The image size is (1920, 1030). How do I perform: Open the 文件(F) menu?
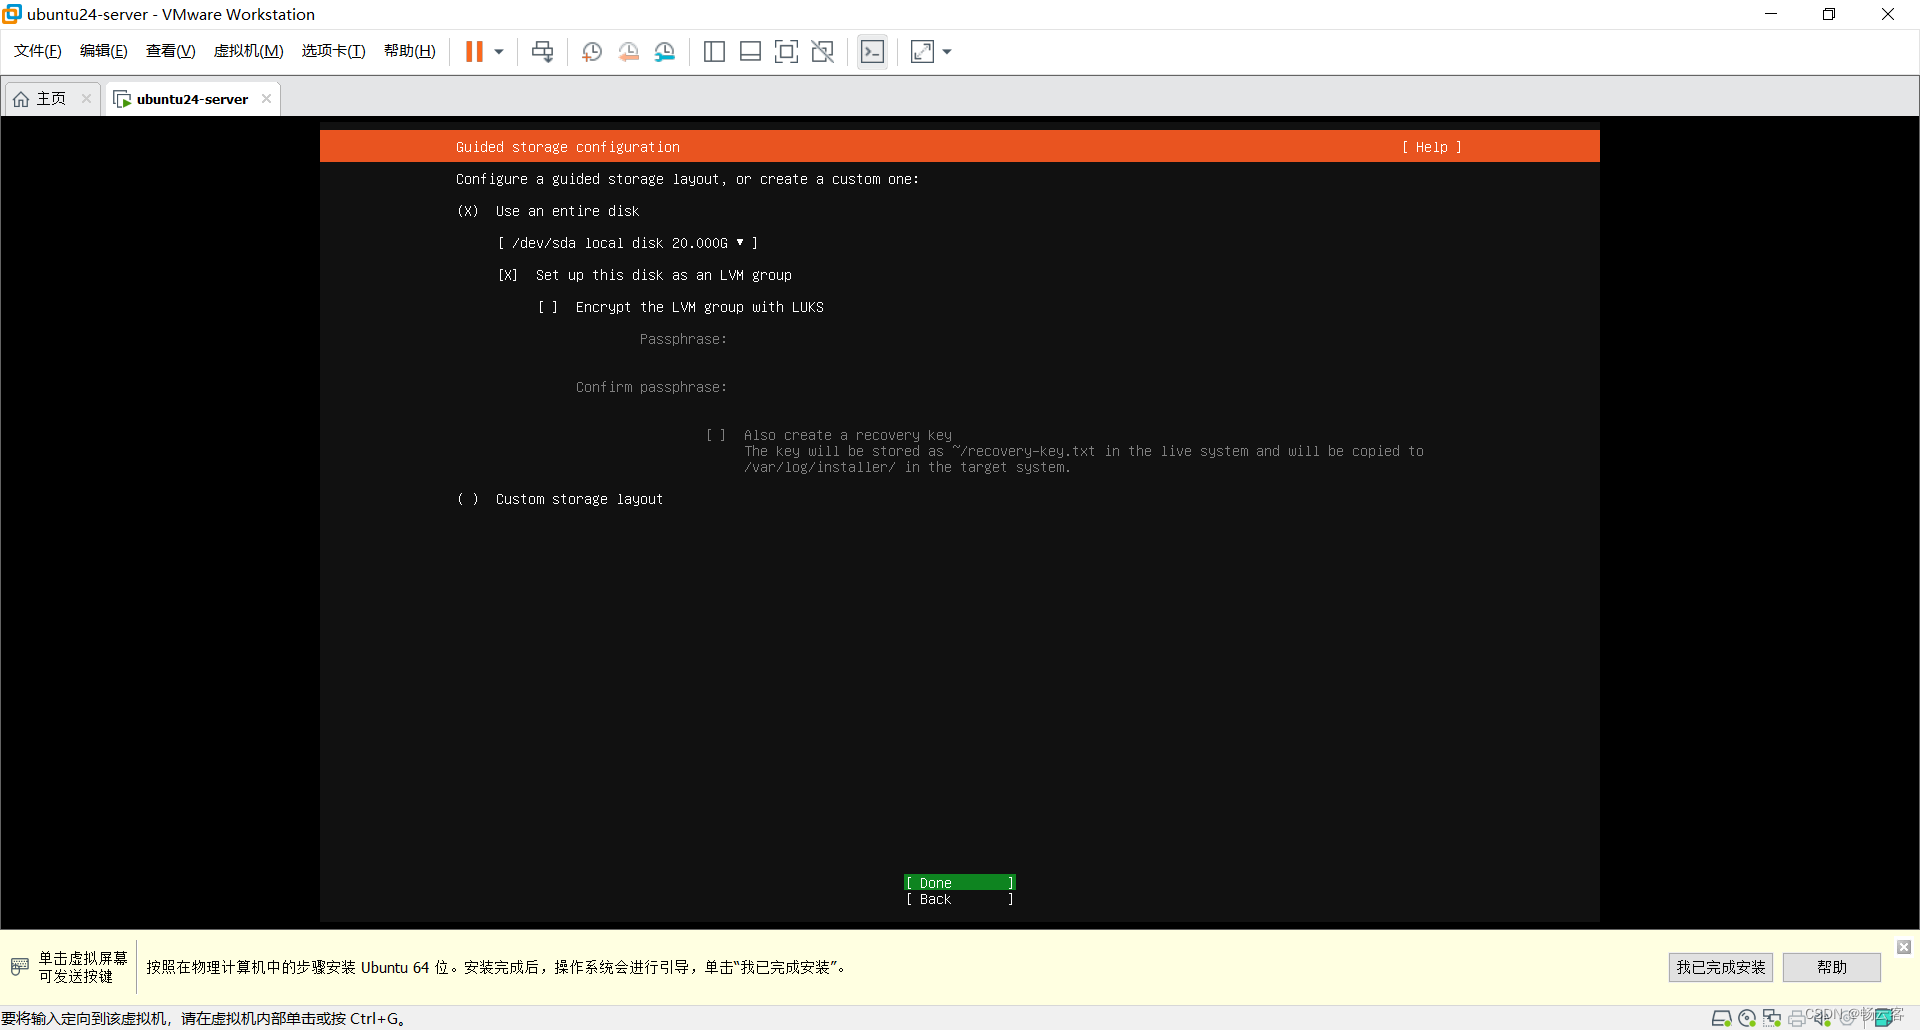tap(38, 51)
